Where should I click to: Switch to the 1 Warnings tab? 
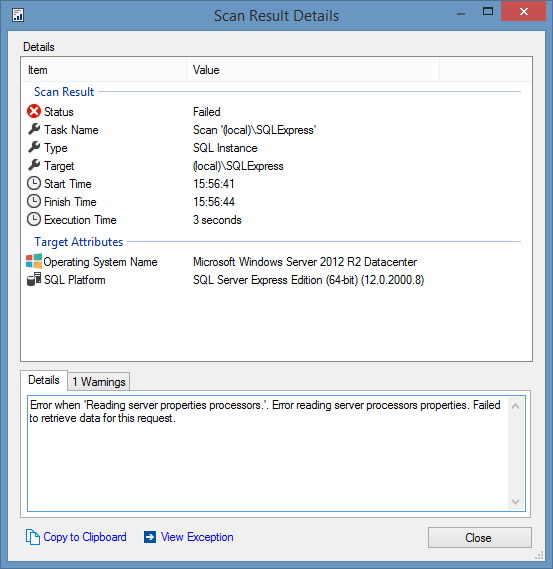tap(99, 381)
